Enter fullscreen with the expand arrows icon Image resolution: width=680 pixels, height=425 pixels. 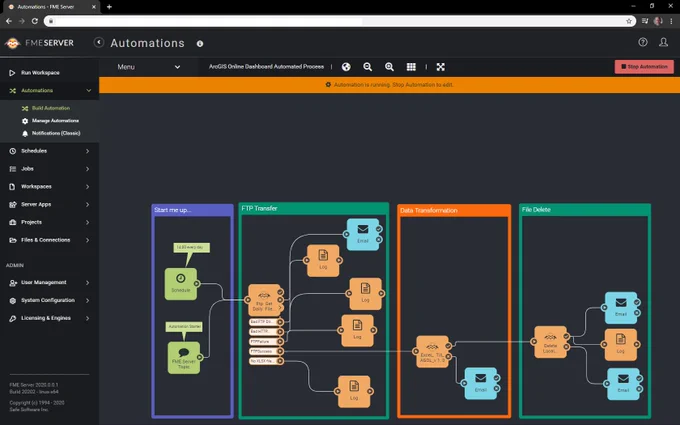[441, 67]
